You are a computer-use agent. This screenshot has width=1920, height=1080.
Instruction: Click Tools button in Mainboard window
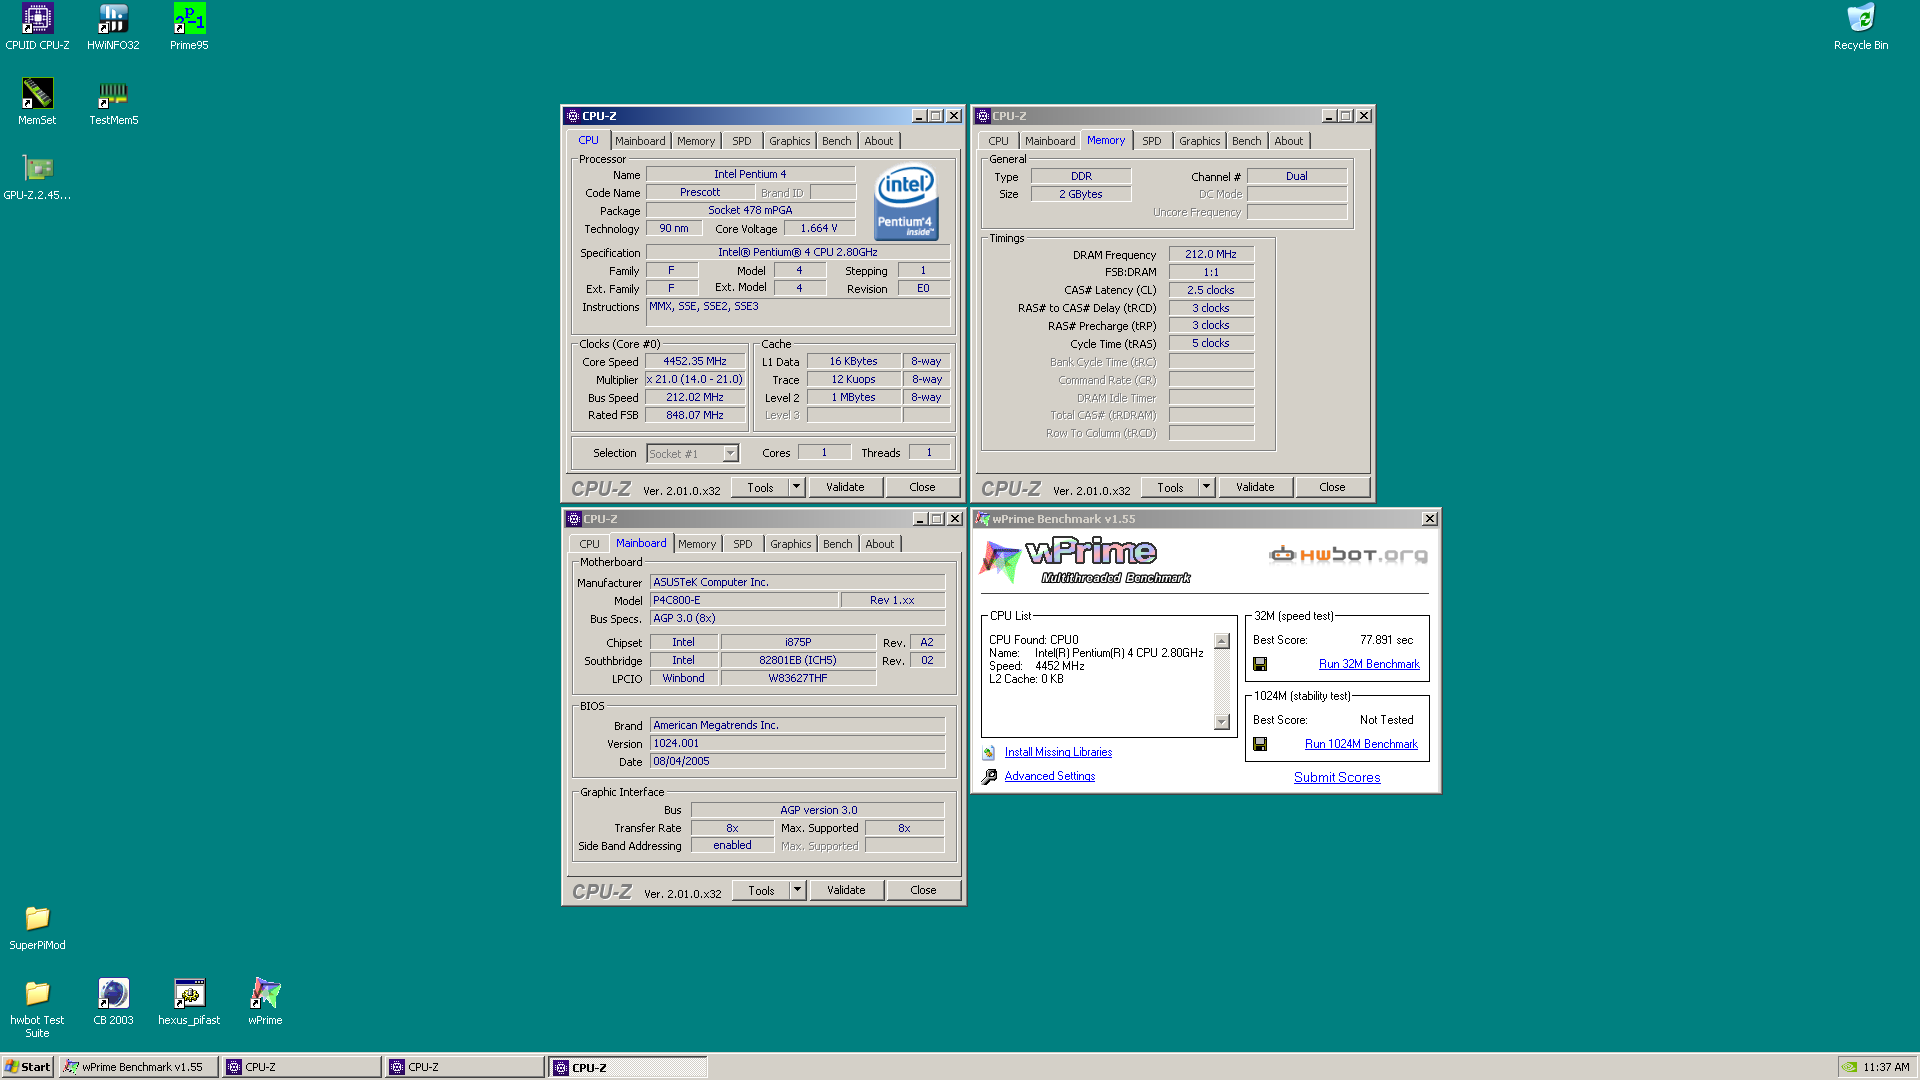click(761, 890)
